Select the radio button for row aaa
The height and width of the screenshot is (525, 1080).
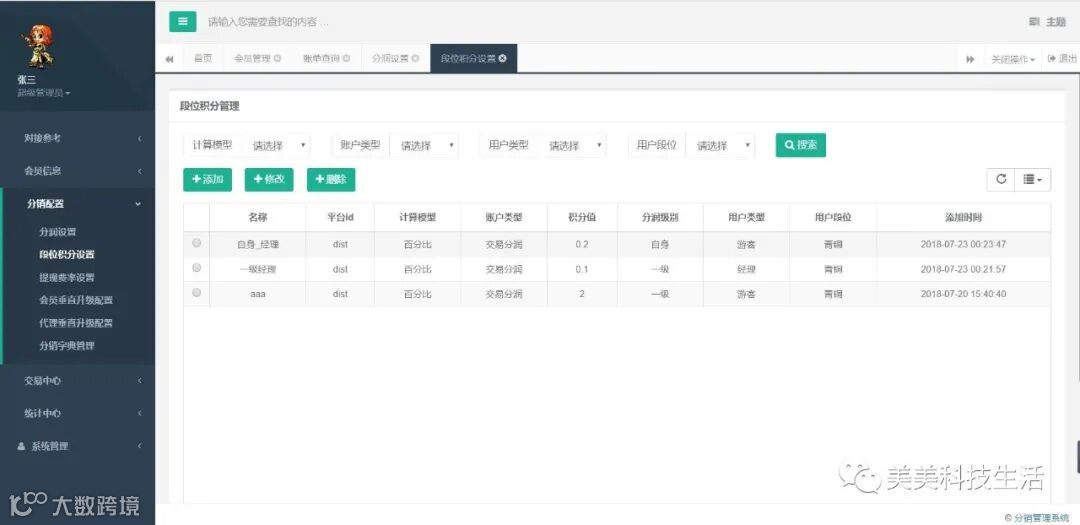coord(197,293)
